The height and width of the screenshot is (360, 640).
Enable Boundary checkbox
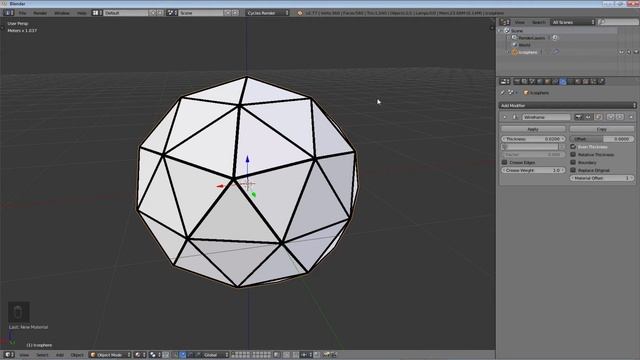573,162
